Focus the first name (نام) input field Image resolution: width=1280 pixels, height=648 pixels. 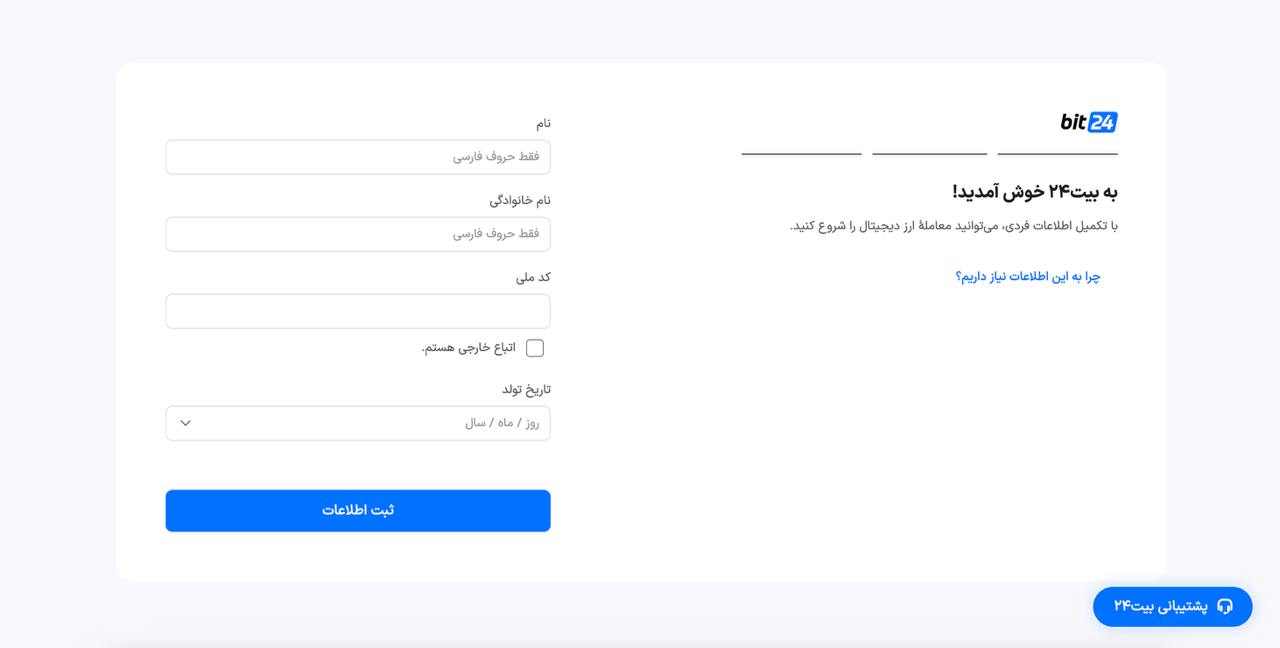(358, 157)
